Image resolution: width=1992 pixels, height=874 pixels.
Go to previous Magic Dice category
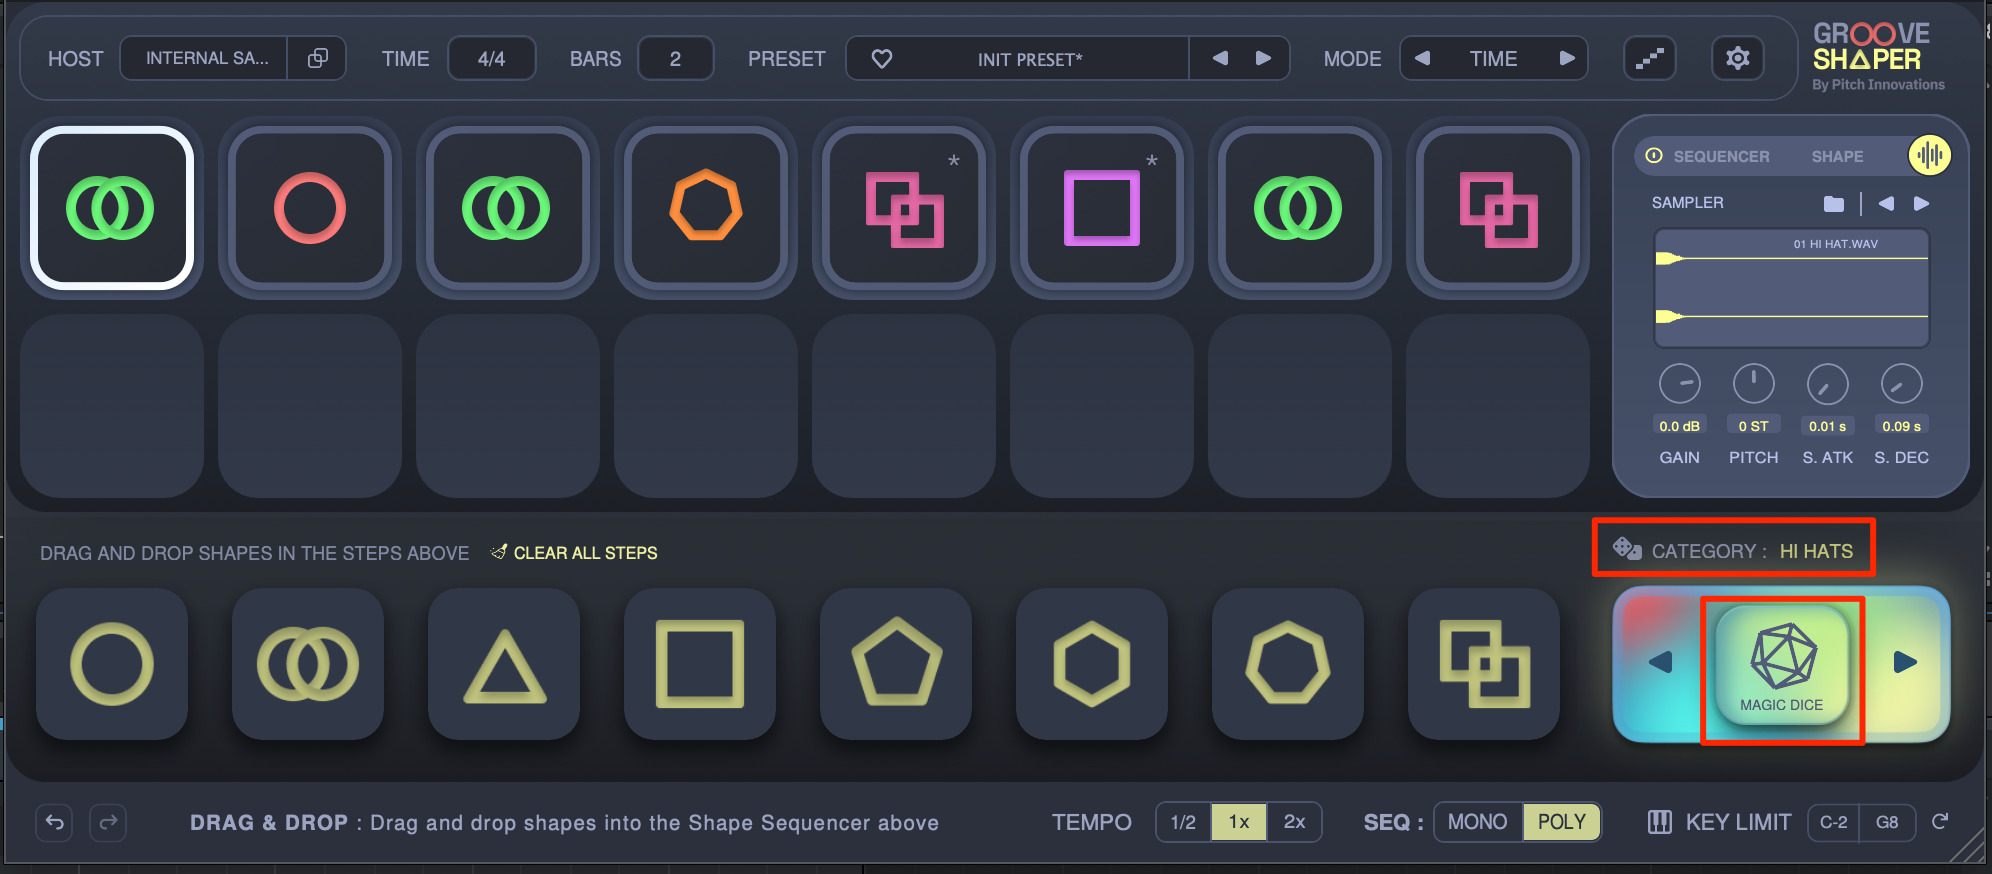[1661, 662]
